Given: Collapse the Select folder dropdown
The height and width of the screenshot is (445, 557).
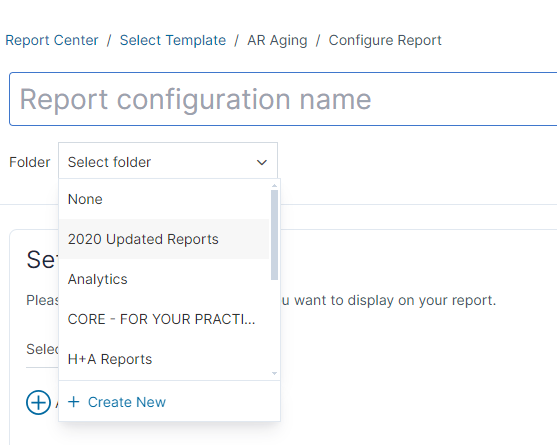Looking at the screenshot, I should 168,162.
